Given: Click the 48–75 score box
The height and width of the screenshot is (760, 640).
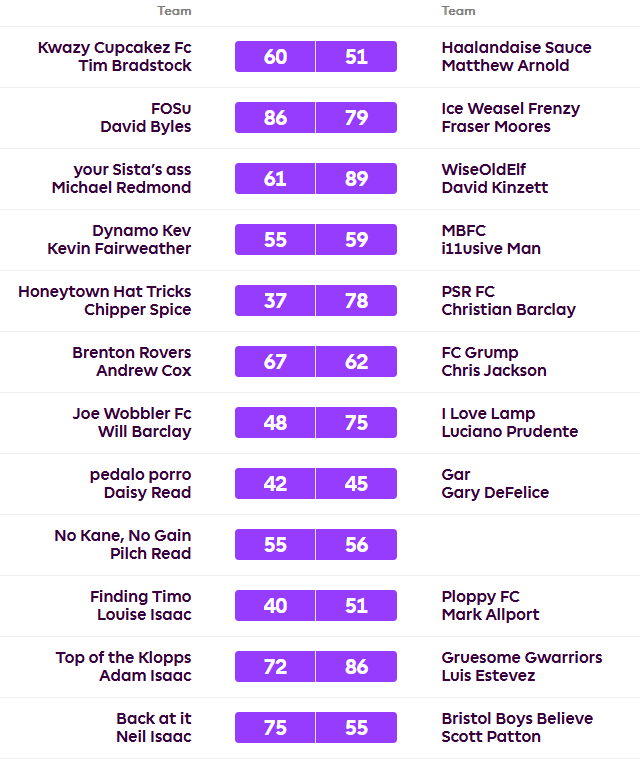Looking at the screenshot, I should 315,423.
